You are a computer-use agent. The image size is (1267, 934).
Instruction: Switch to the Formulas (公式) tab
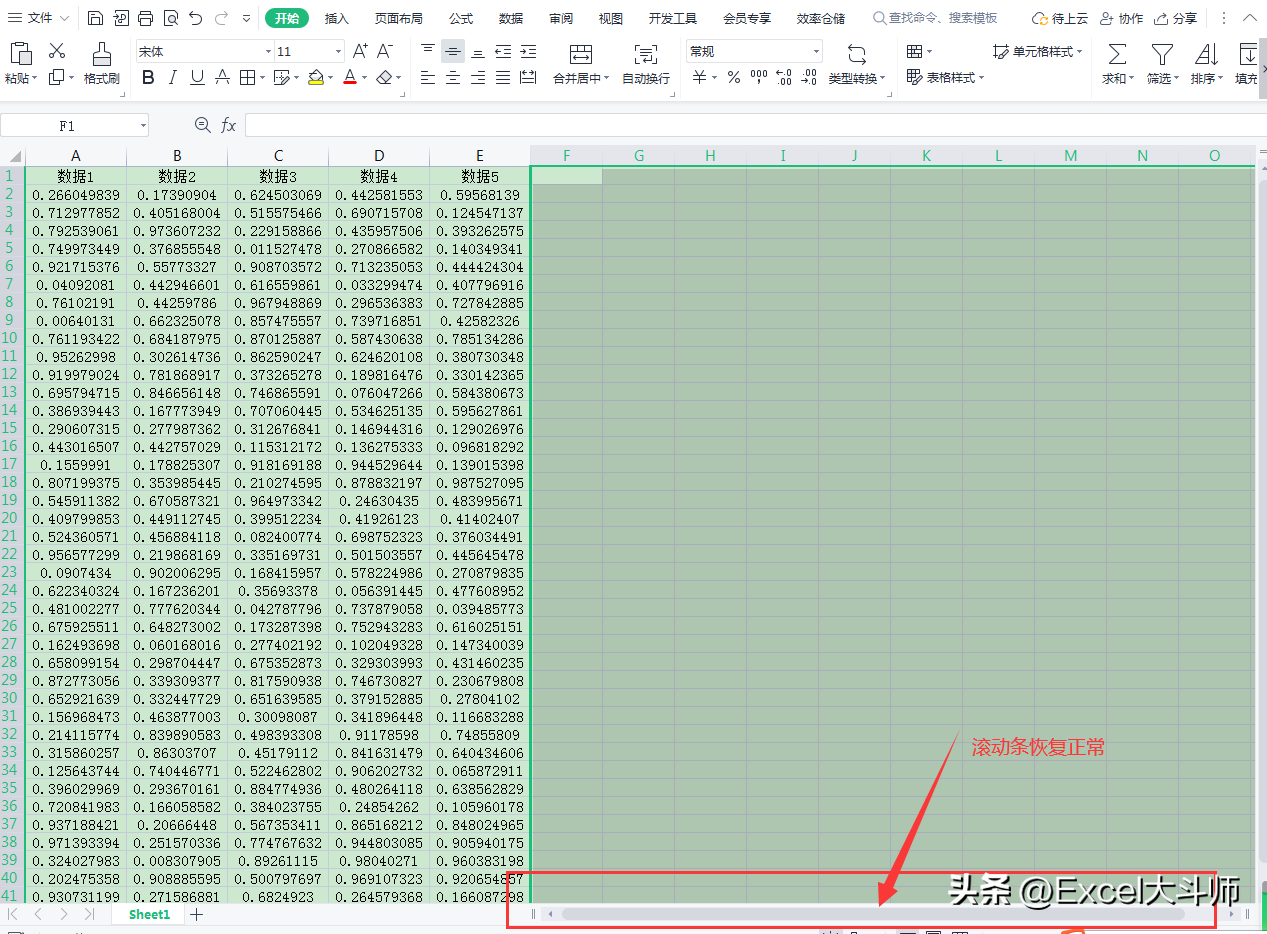[x=461, y=18]
